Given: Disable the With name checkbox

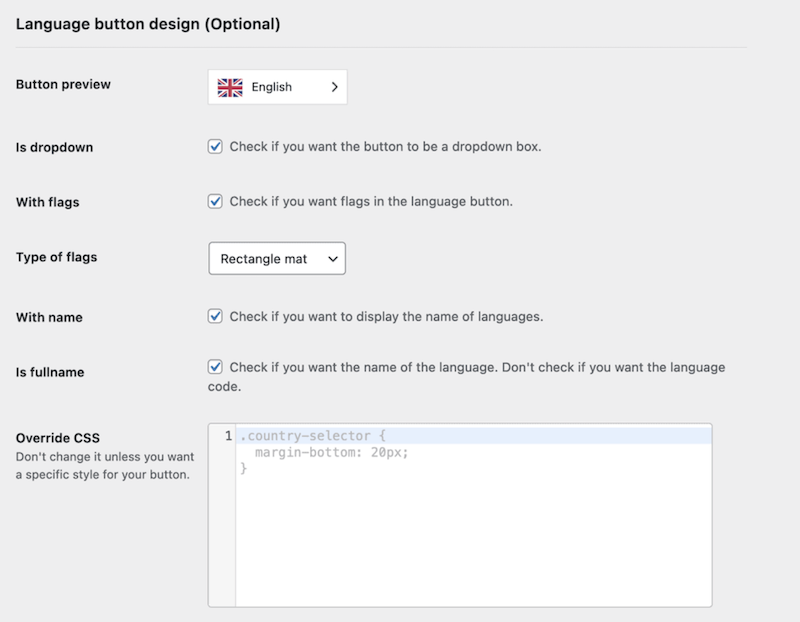Looking at the screenshot, I should (x=215, y=316).
